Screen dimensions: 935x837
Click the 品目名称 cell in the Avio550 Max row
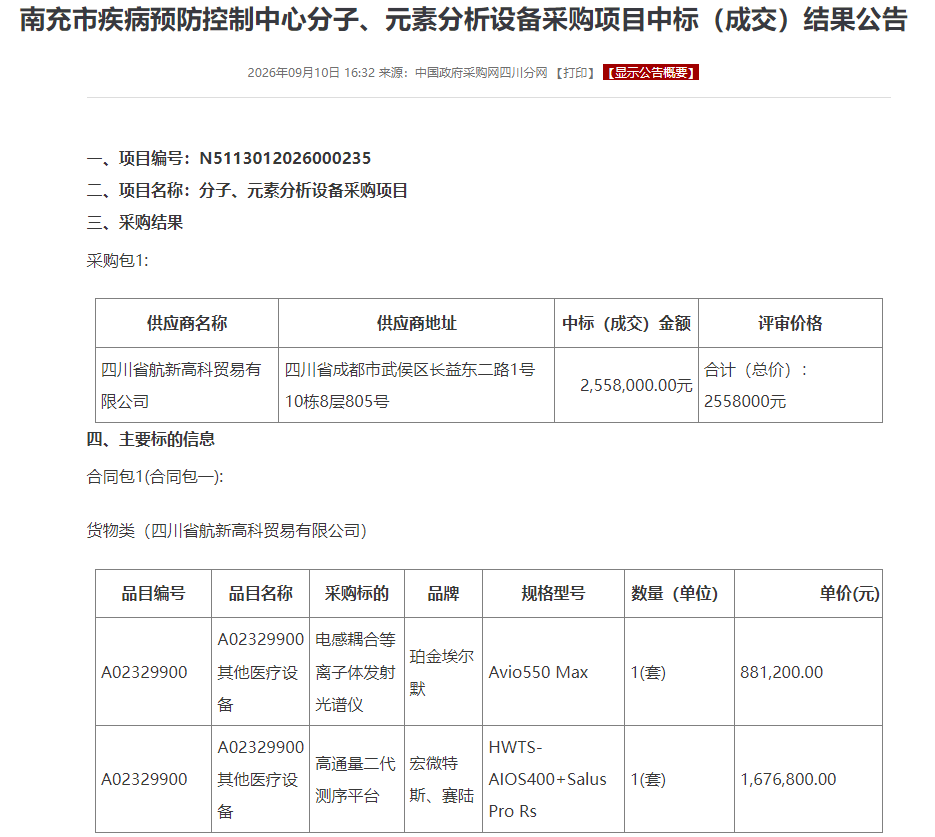(261, 672)
